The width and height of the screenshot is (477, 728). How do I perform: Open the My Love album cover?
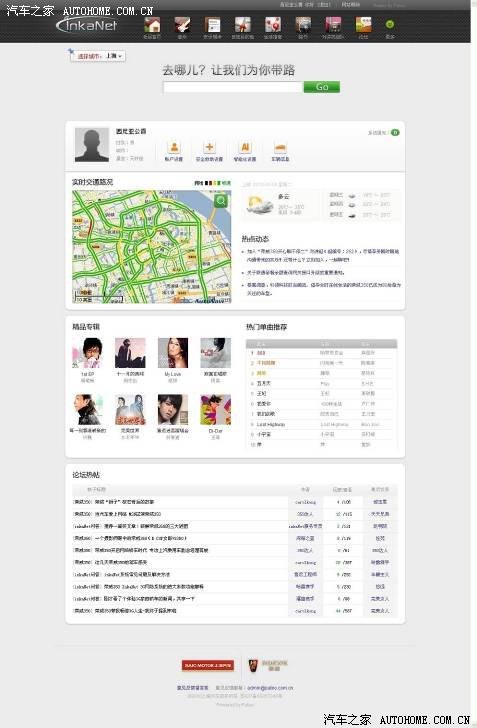click(173, 353)
